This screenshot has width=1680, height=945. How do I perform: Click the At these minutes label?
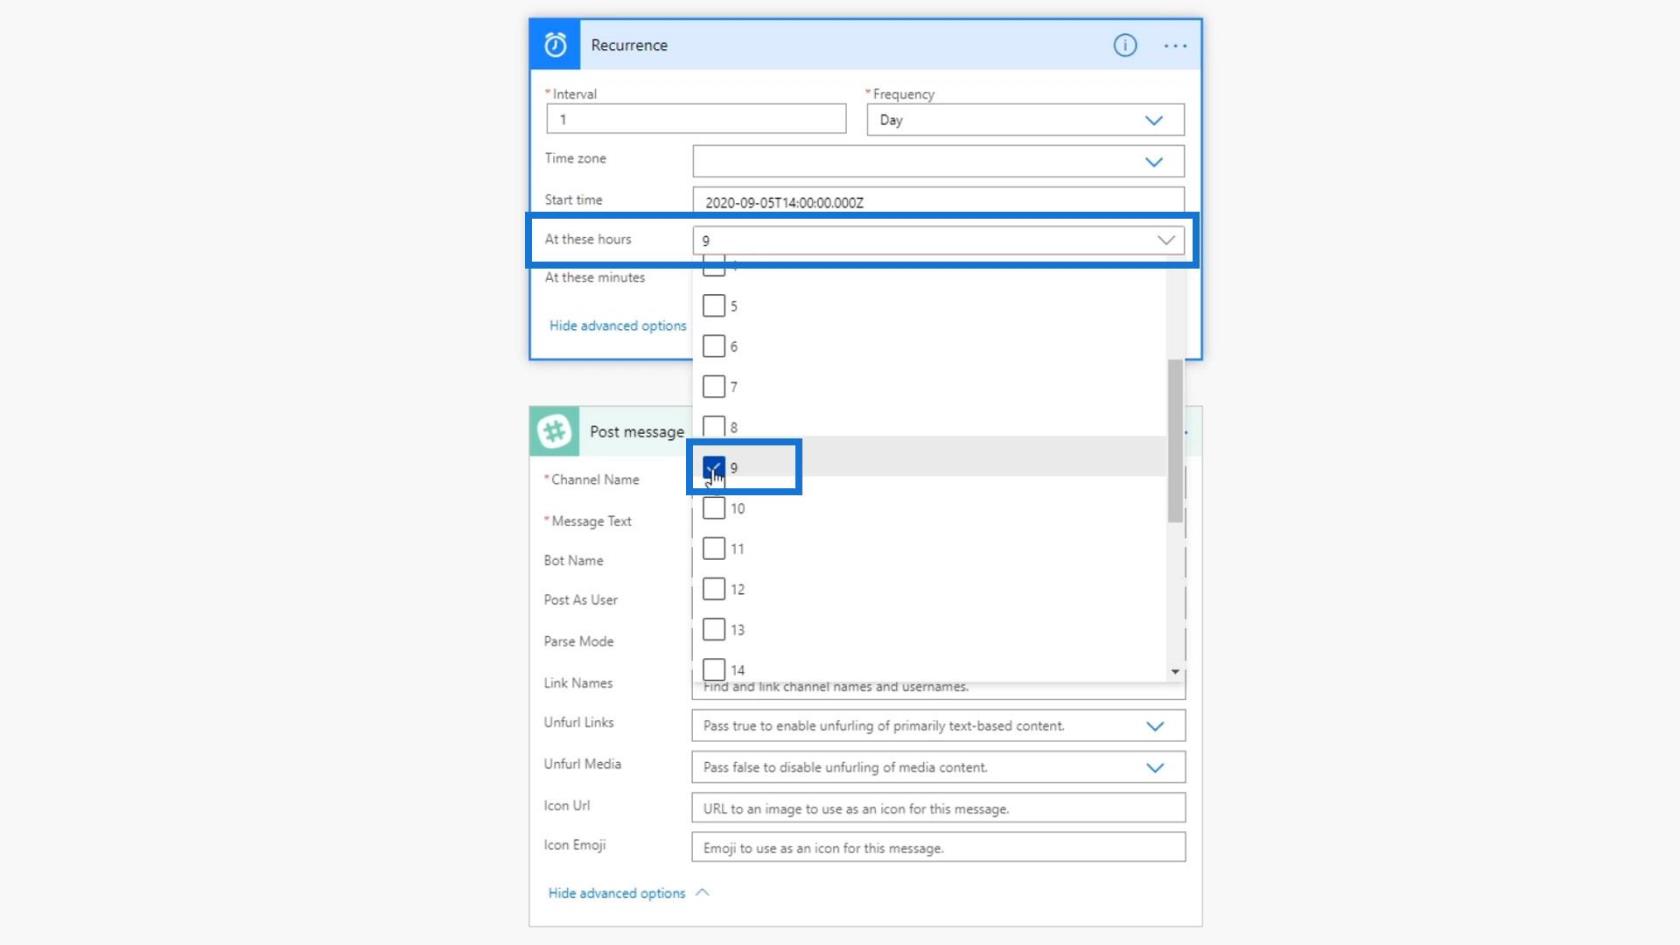click(x=595, y=278)
